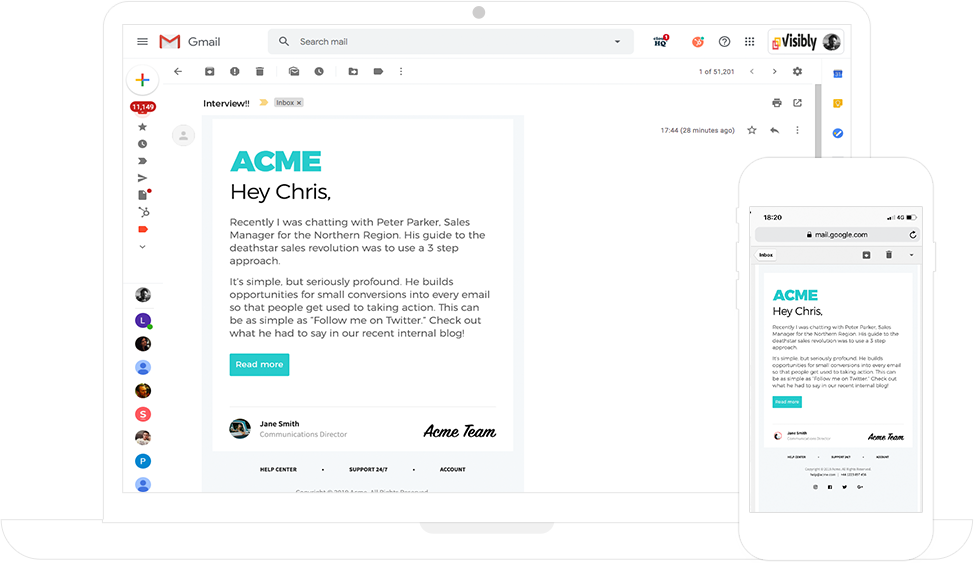Open the email in a new window
The image size is (974, 563).
click(798, 103)
